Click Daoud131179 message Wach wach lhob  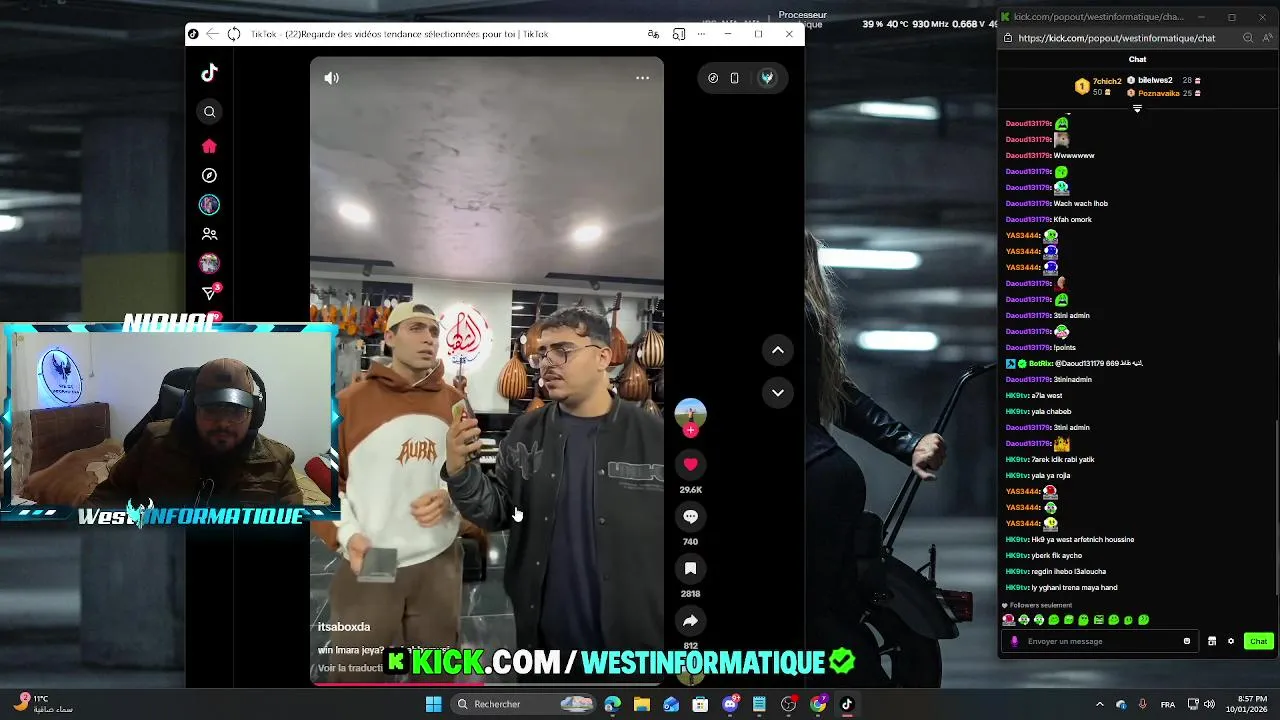[x=1056, y=203]
